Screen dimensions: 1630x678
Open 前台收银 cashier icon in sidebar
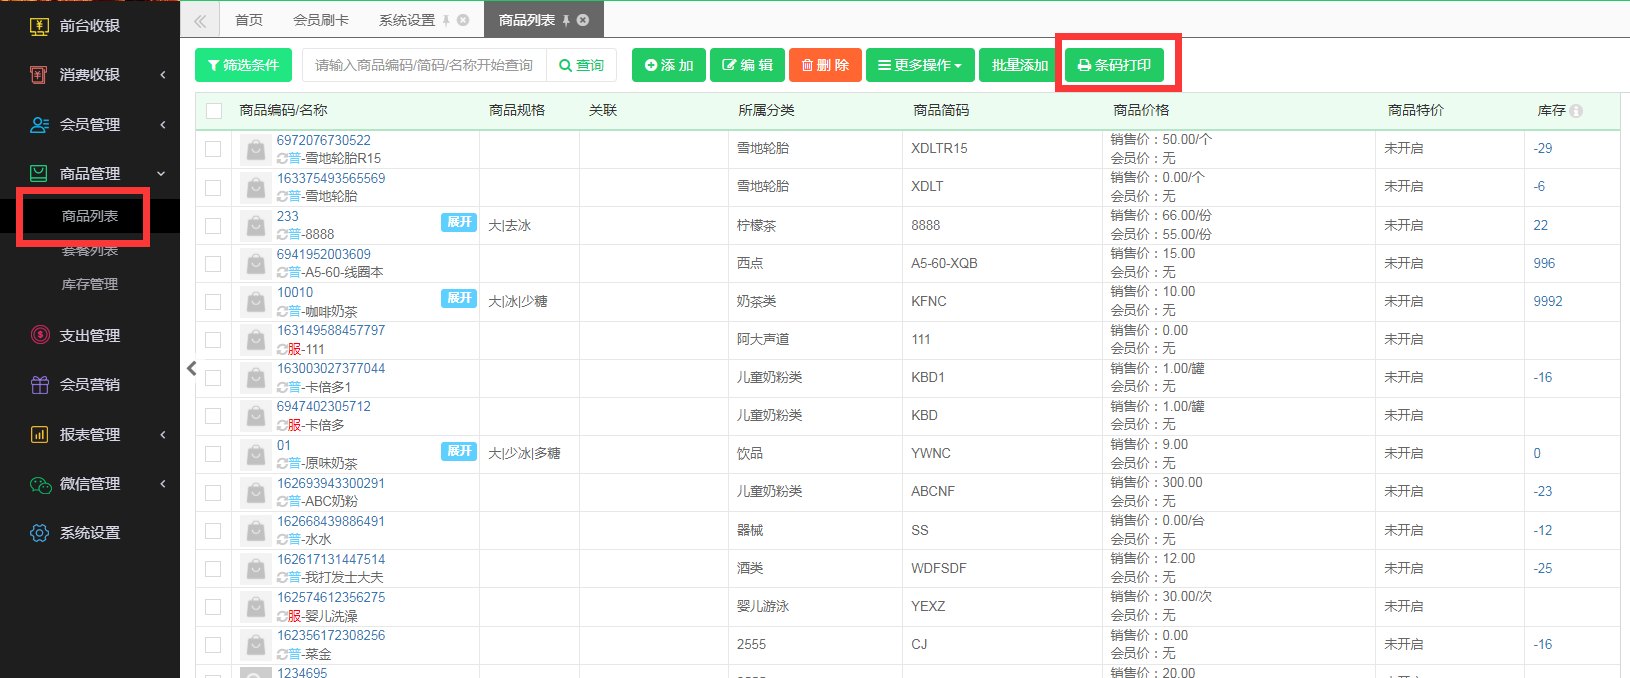[39, 26]
